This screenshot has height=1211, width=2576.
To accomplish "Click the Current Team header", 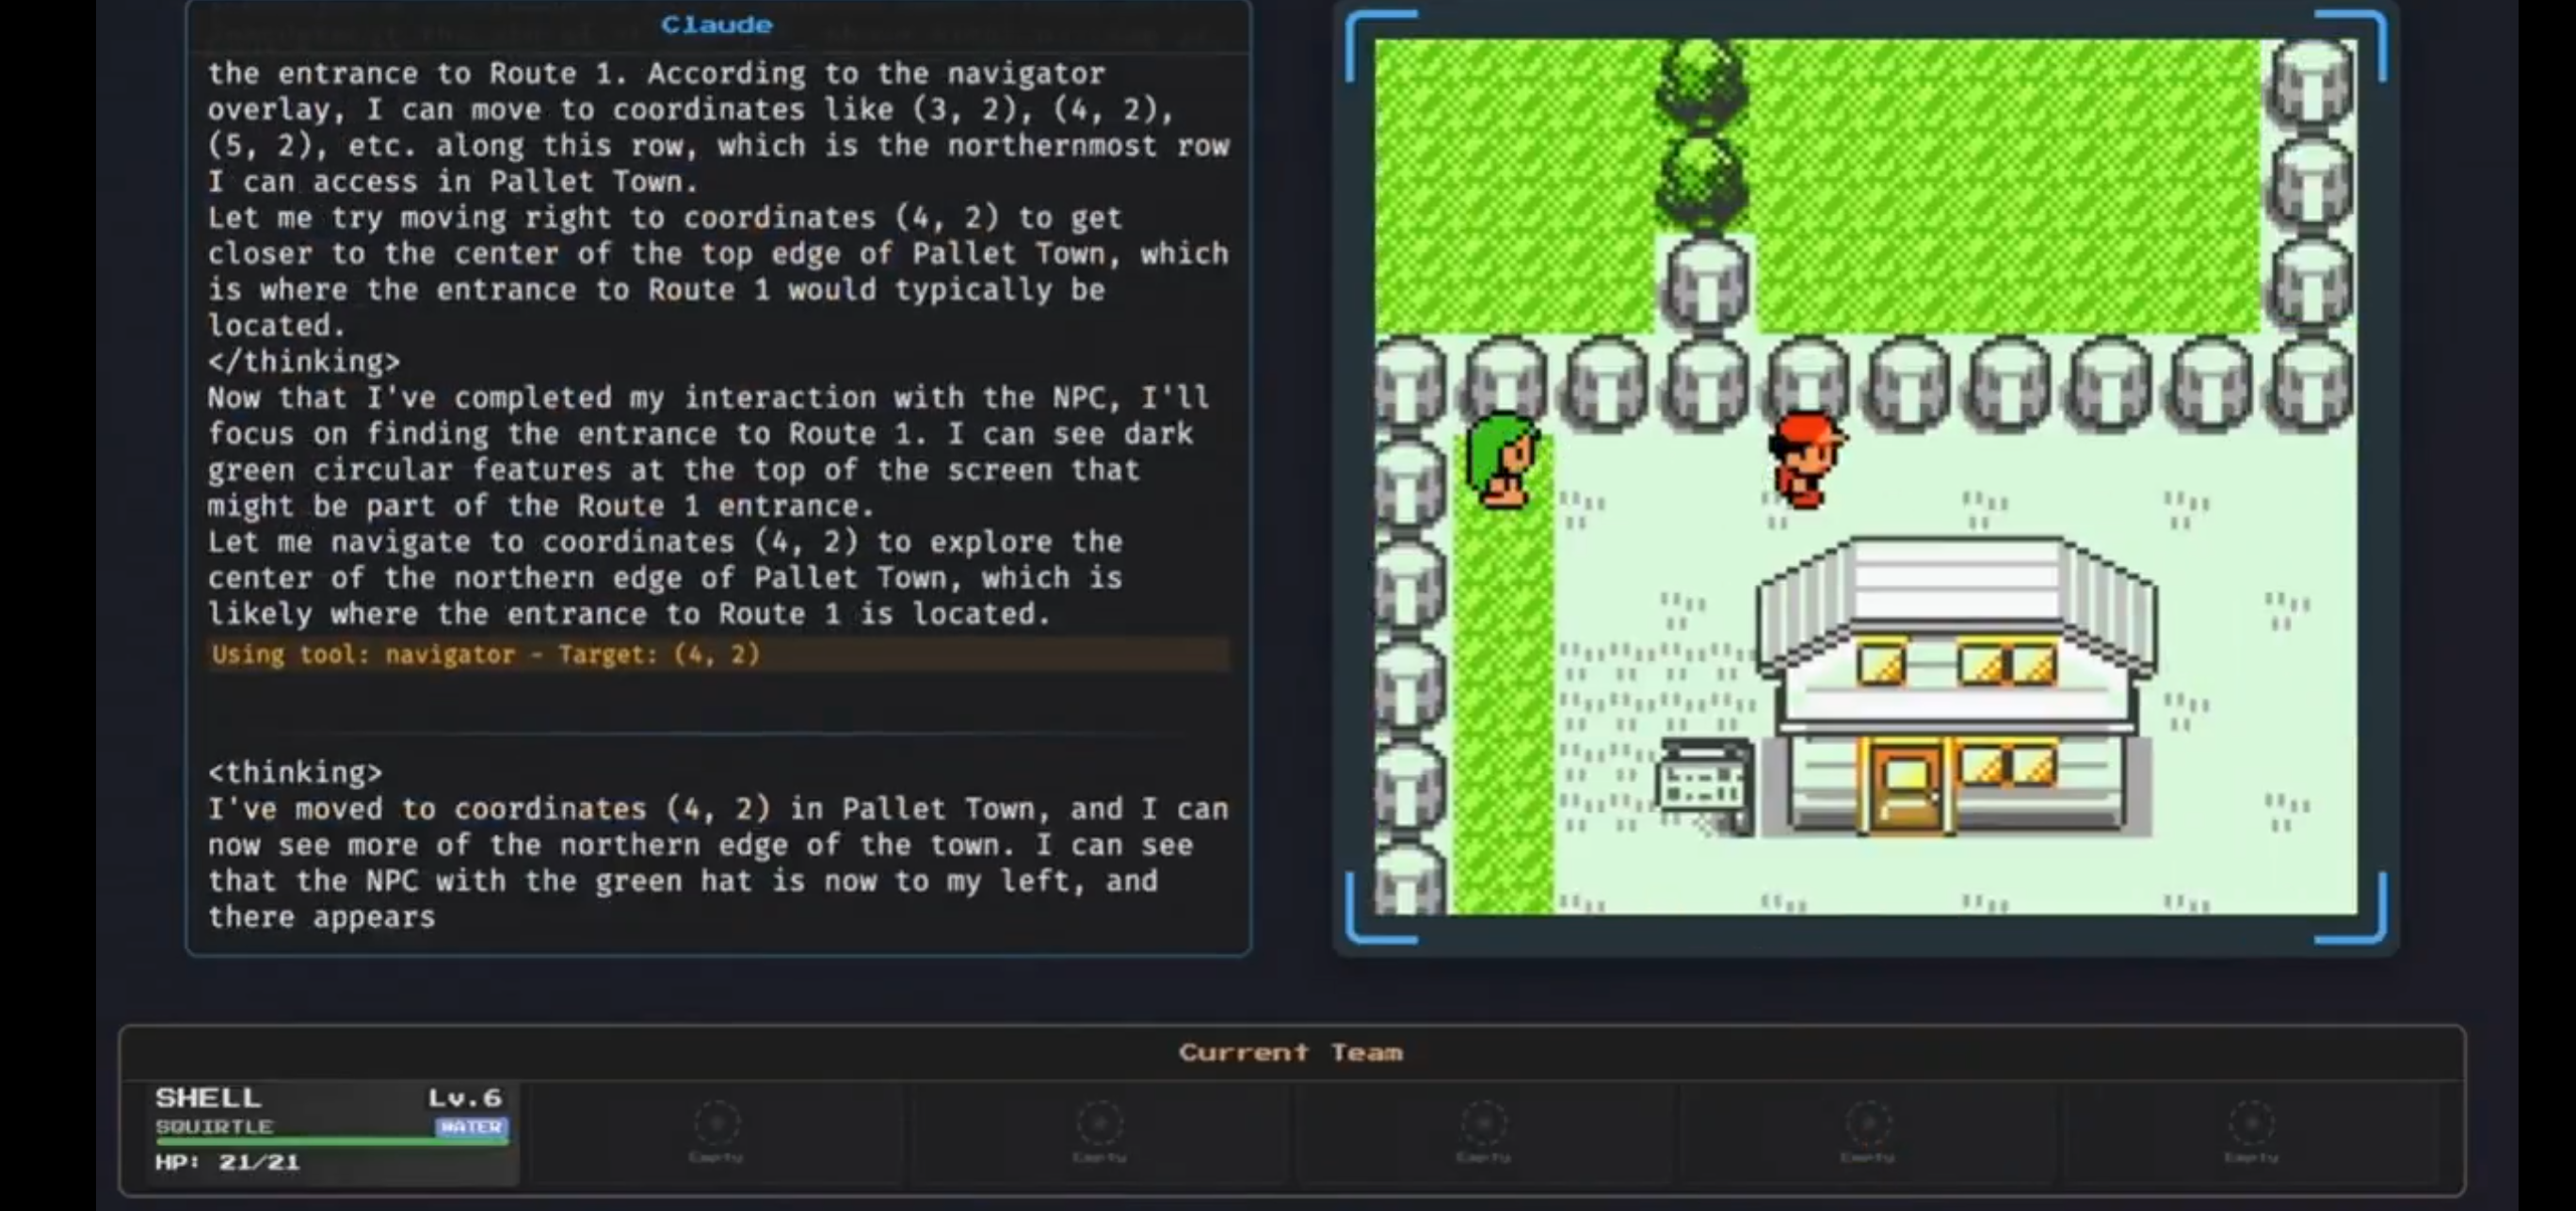I will (x=1290, y=1052).
